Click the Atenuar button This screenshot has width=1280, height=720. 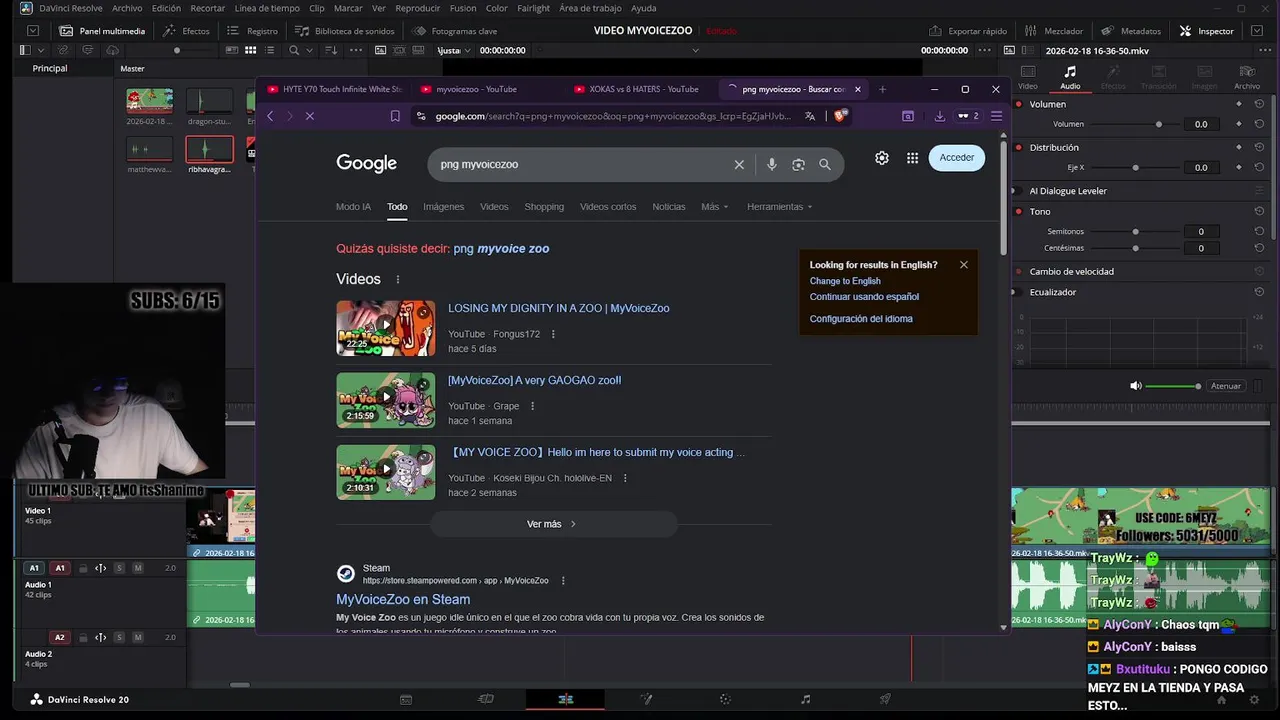1225,386
